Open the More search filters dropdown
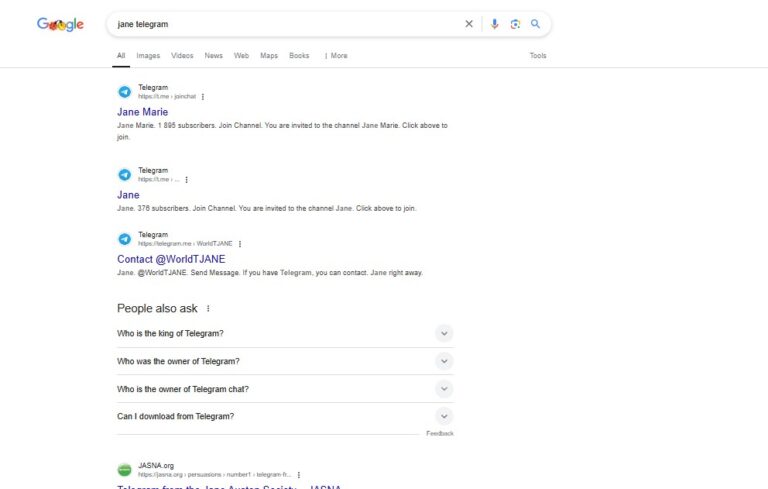This screenshot has width=768, height=489. coord(338,56)
